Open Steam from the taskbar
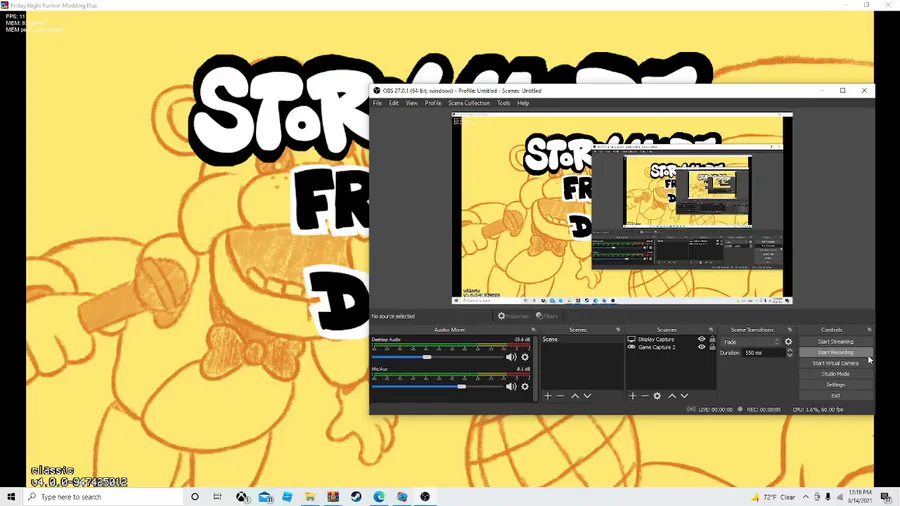 pos(356,497)
